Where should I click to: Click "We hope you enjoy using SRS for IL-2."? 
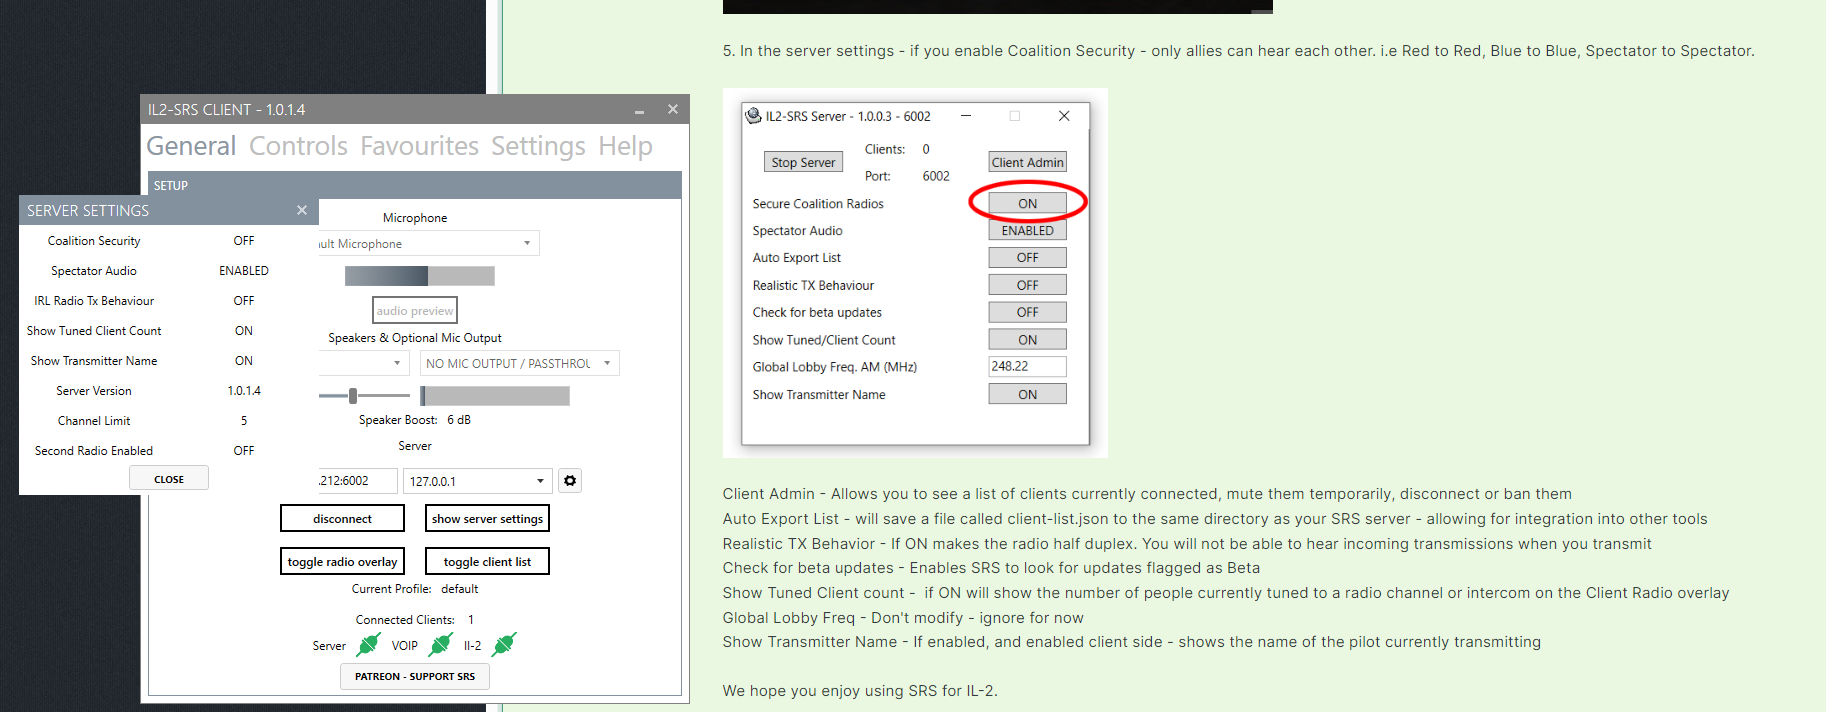pyautogui.click(x=860, y=691)
